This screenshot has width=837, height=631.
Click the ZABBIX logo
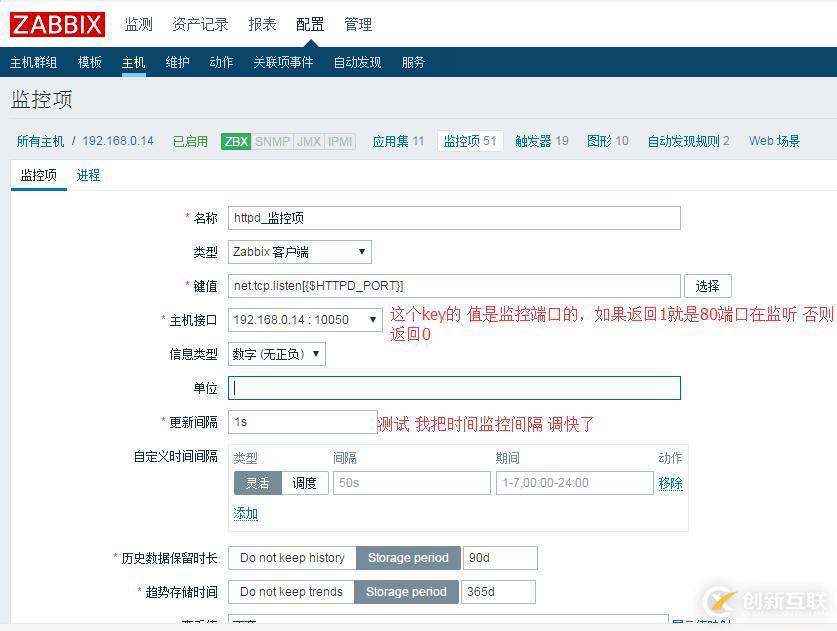point(57,25)
